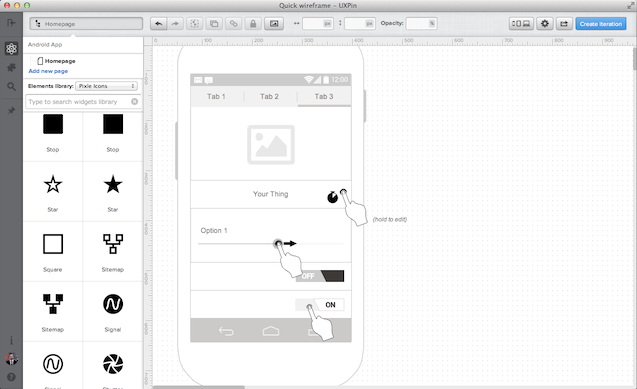Select the outlined Signal icon widget

53,365
